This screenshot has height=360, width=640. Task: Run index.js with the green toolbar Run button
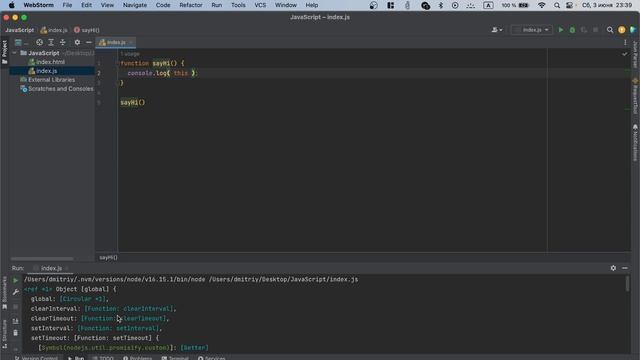(561, 30)
